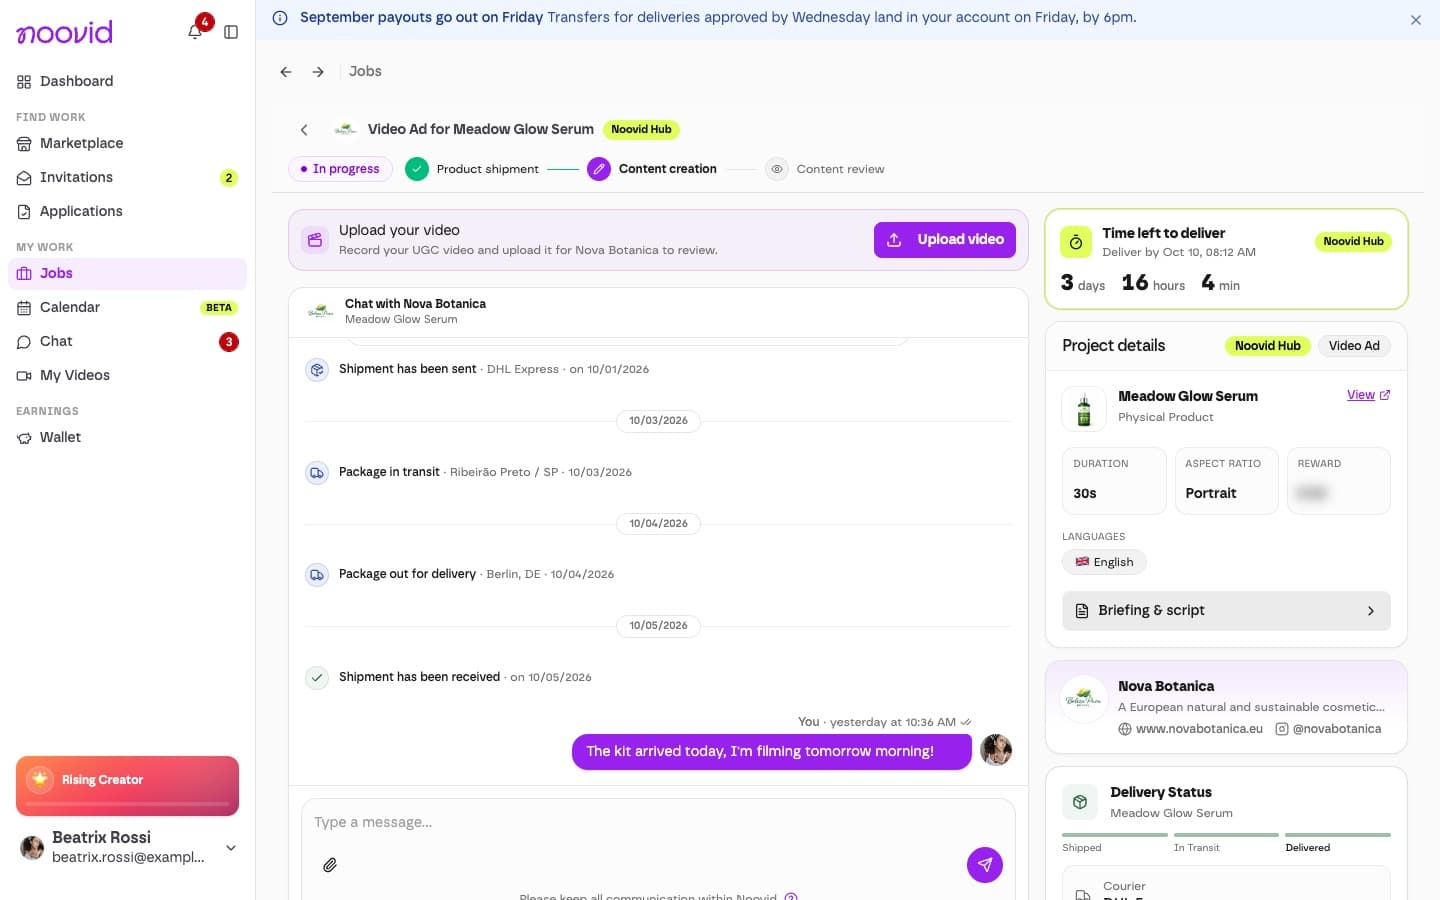Click the In progress status badge
The height and width of the screenshot is (900, 1440).
(x=340, y=169)
